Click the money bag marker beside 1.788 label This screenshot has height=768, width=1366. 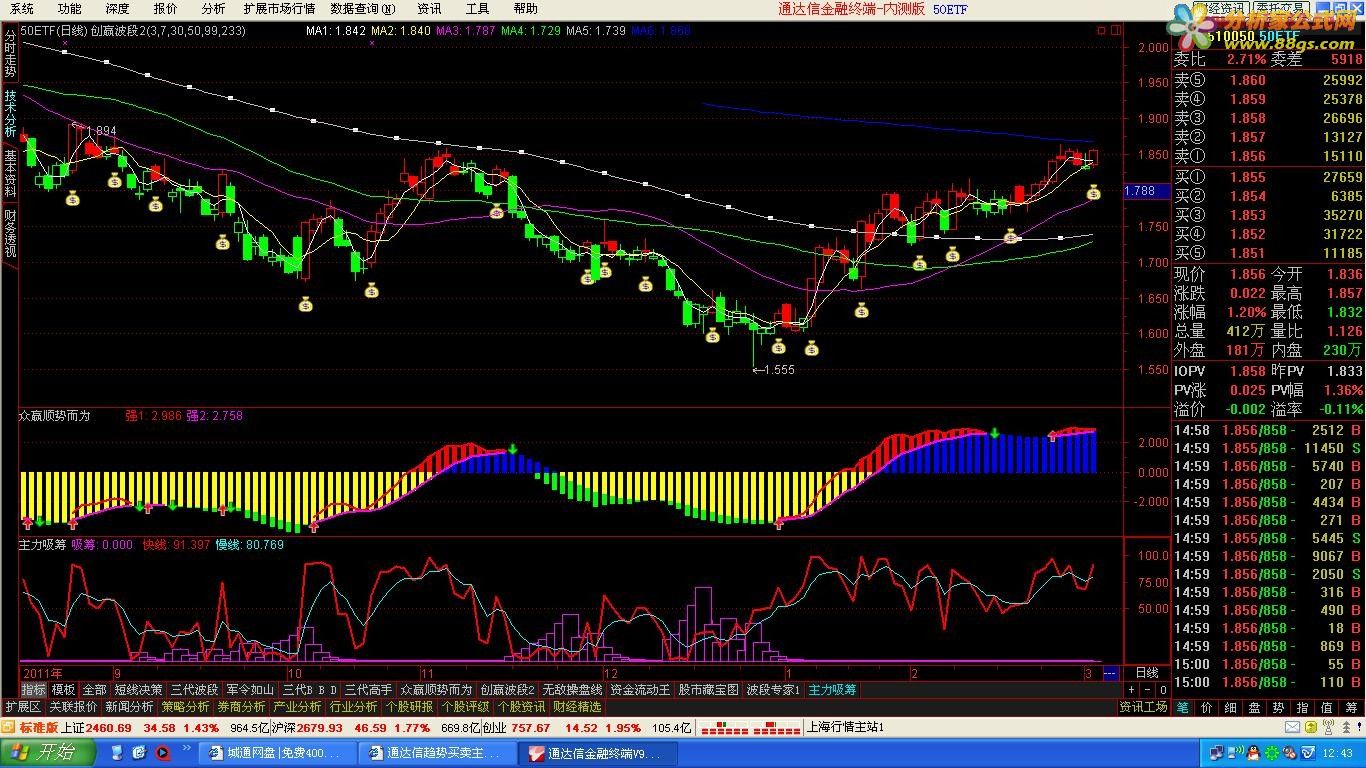(1094, 191)
